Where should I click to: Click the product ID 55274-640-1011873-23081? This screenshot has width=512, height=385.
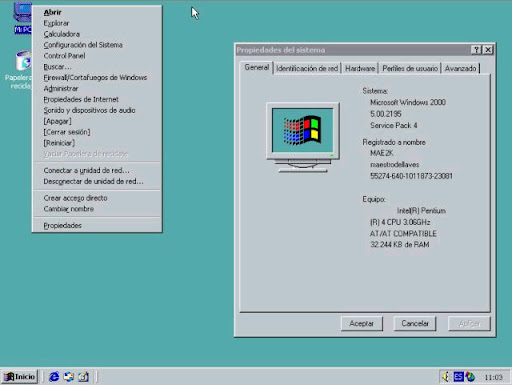[x=411, y=176]
